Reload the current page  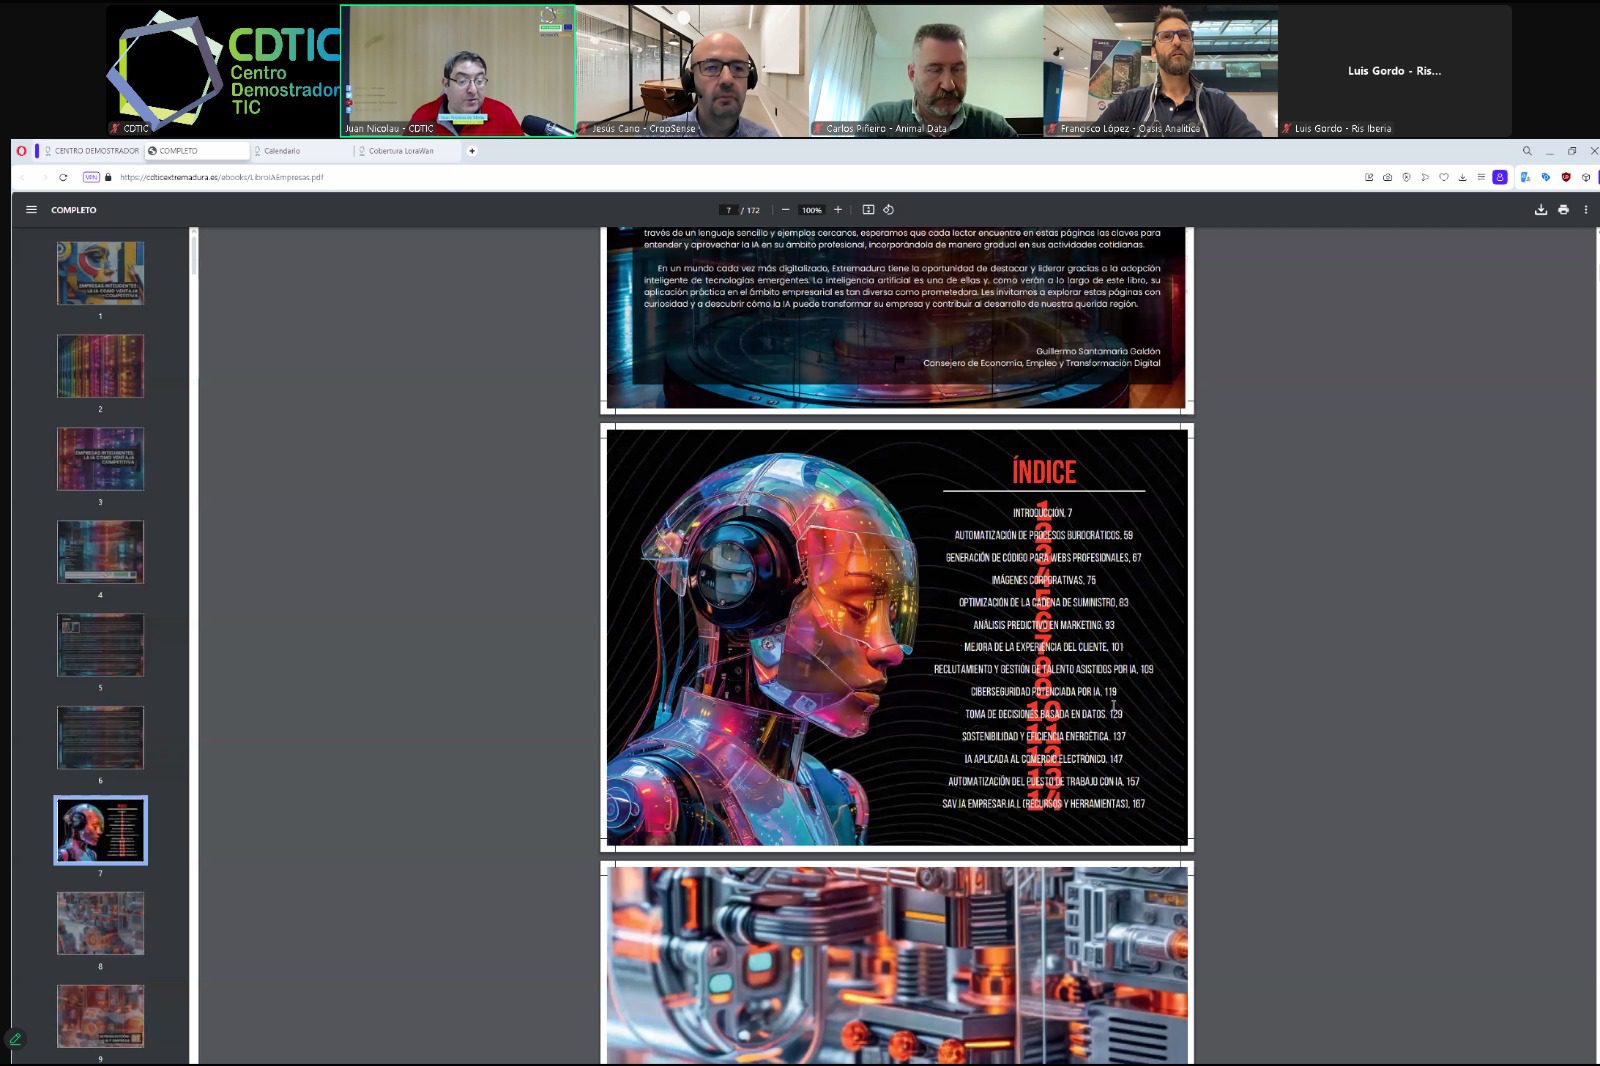[x=63, y=177]
